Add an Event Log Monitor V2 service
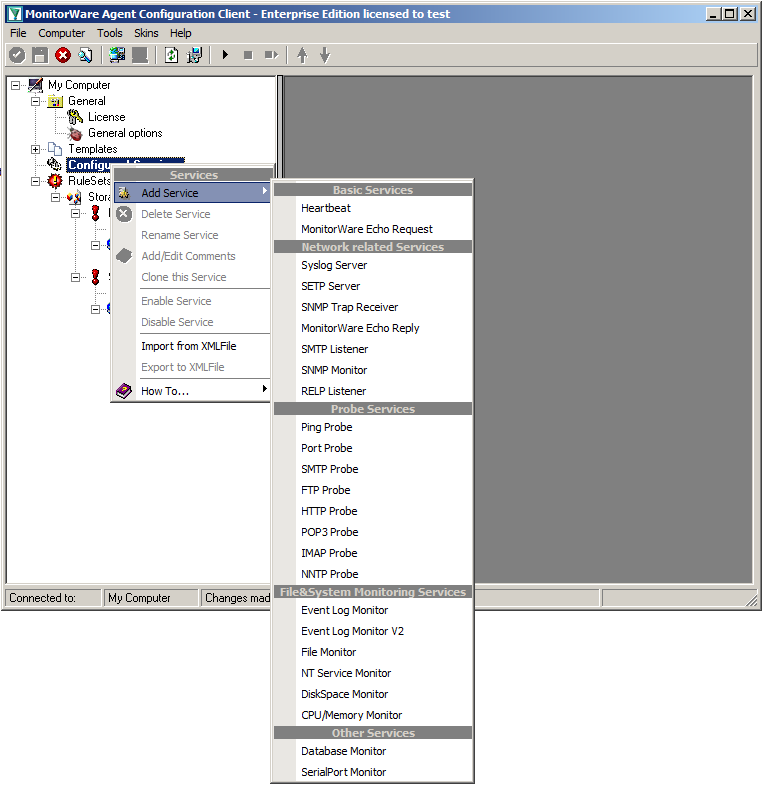Screen dimensions: 763x785 point(352,631)
